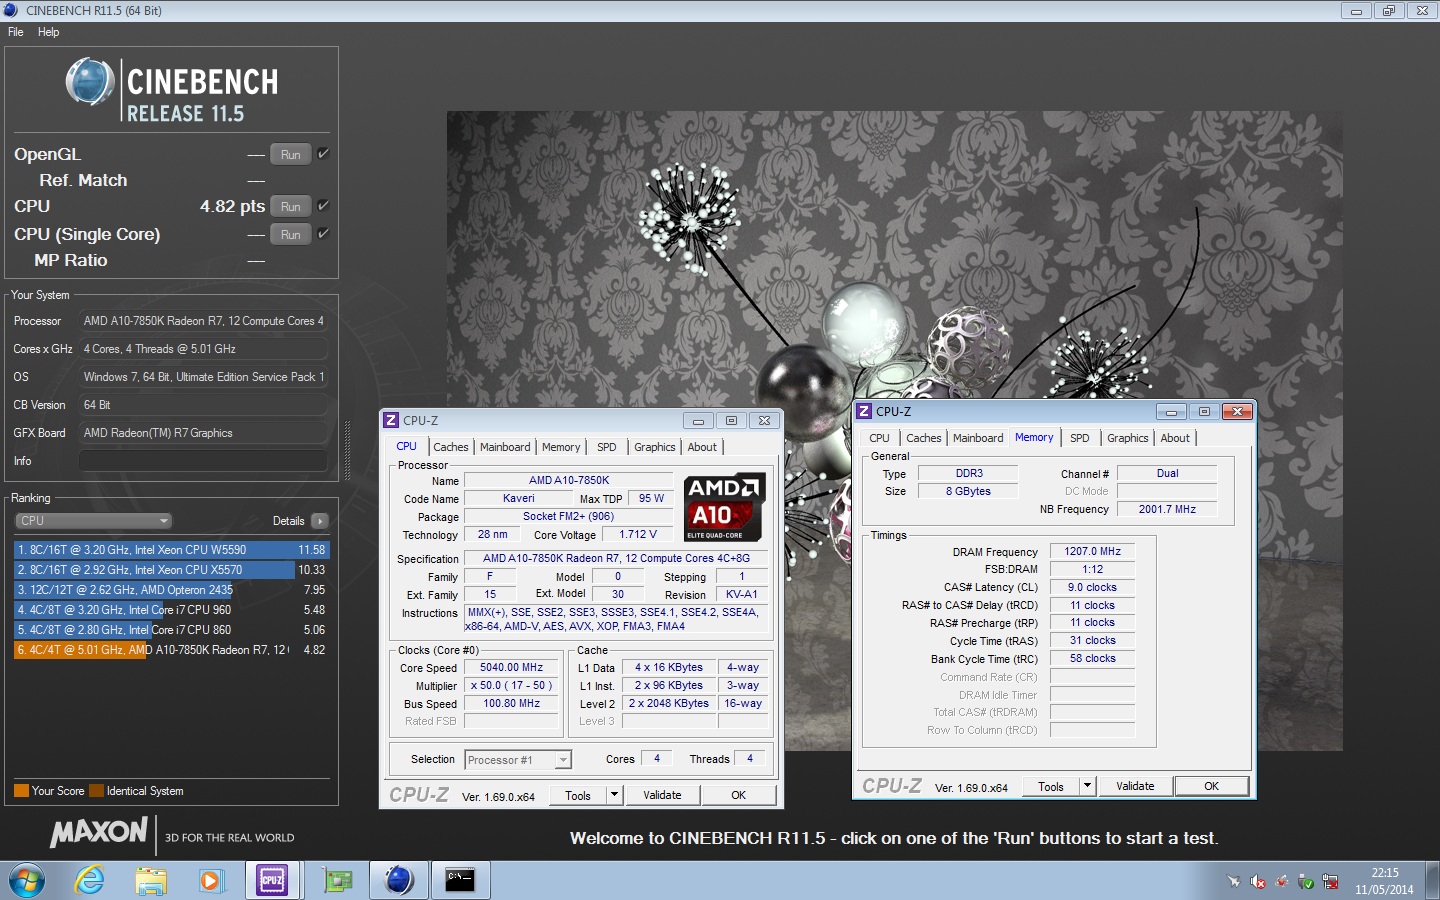Click Validate in left CPU-Z window
1440x900 pixels.
point(662,795)
